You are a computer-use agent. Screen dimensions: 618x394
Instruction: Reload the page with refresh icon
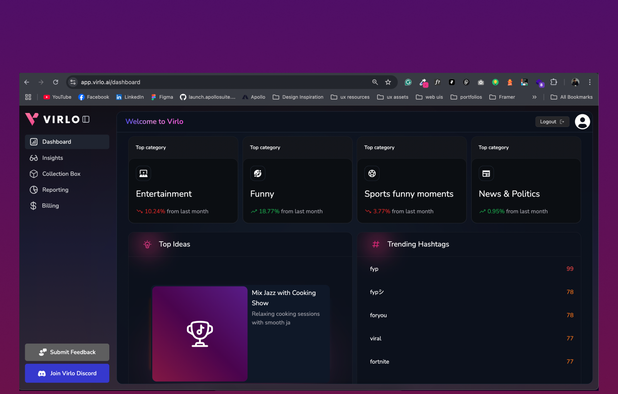coord(56,82)
